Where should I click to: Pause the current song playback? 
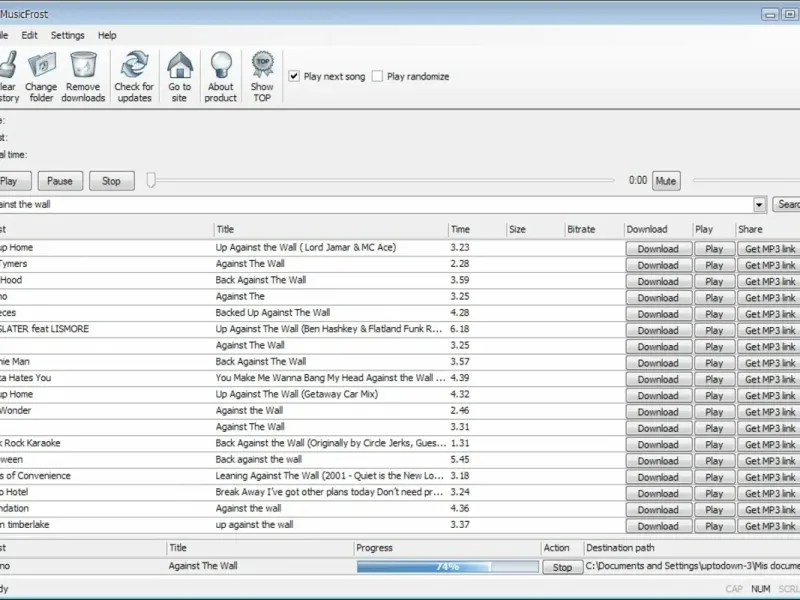click(60, 181)
